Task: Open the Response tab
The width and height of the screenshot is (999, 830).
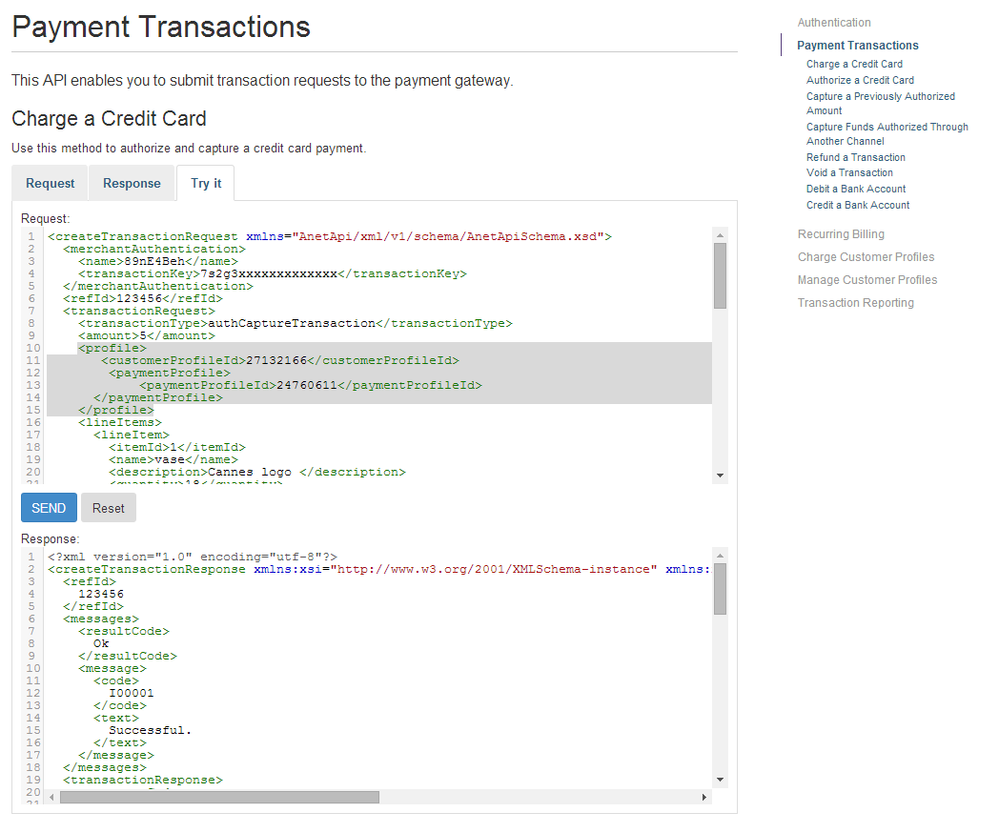Action: point(132,183)
